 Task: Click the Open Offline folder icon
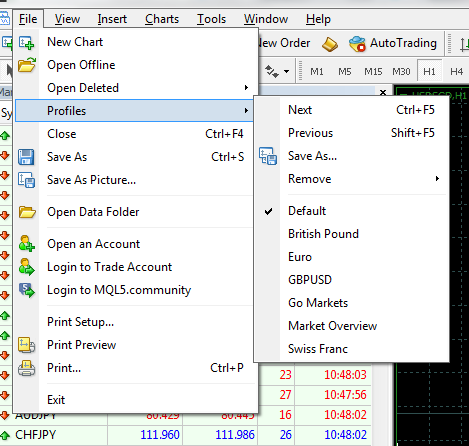click(27, 65)
